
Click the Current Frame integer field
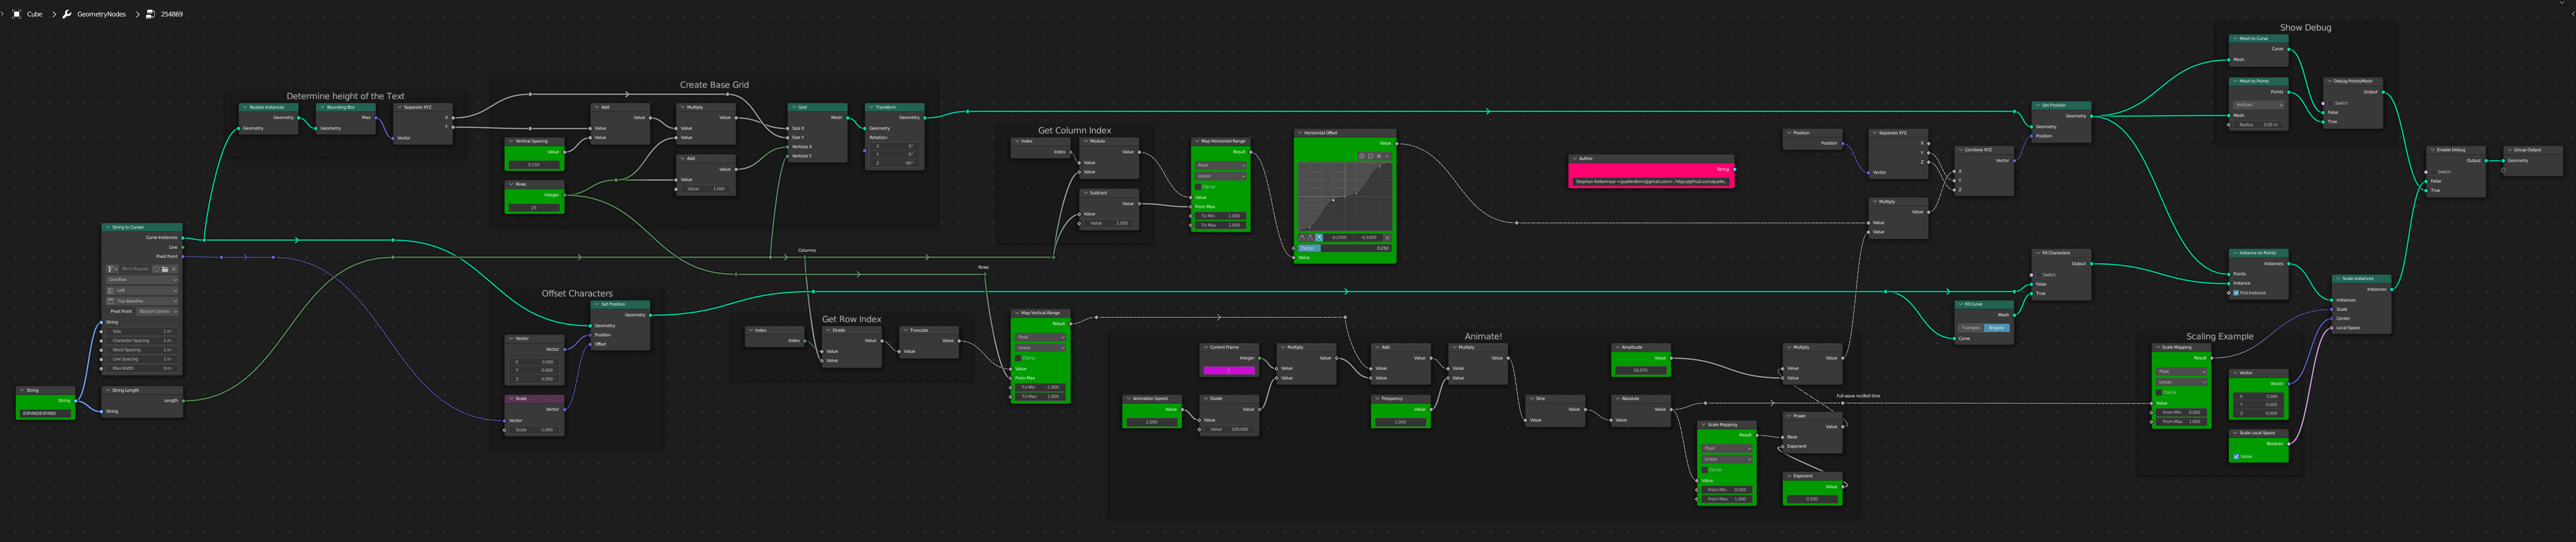tap(1229, 370)
